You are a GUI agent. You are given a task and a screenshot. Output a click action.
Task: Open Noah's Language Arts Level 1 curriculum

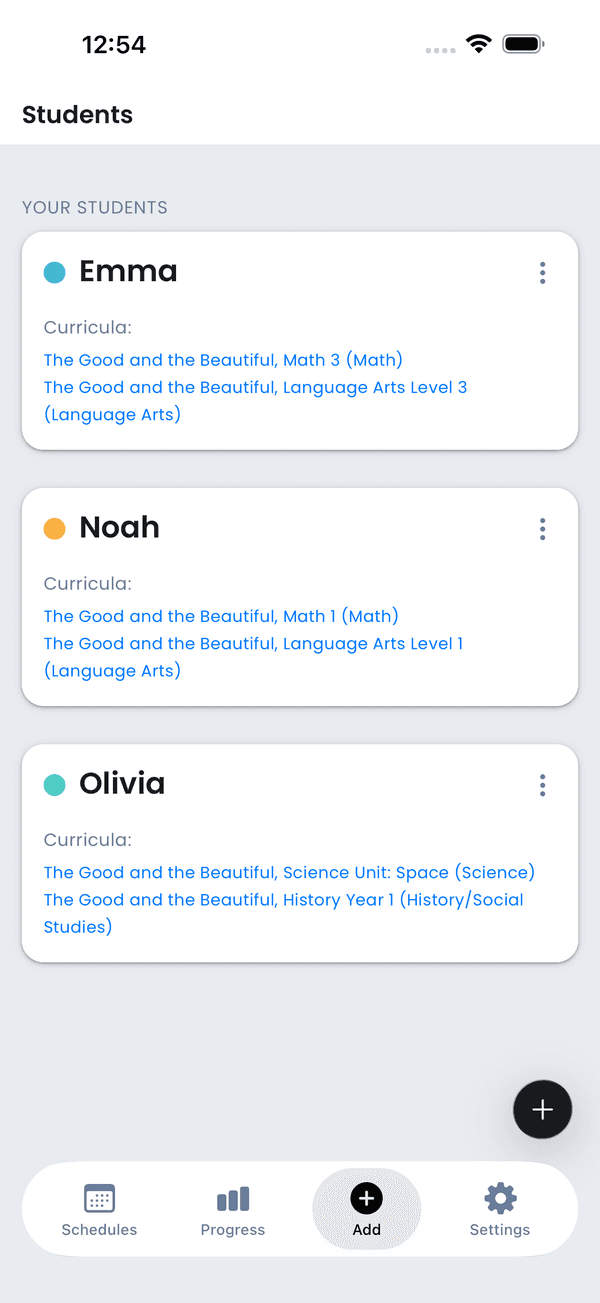click(x=252, y=643)
